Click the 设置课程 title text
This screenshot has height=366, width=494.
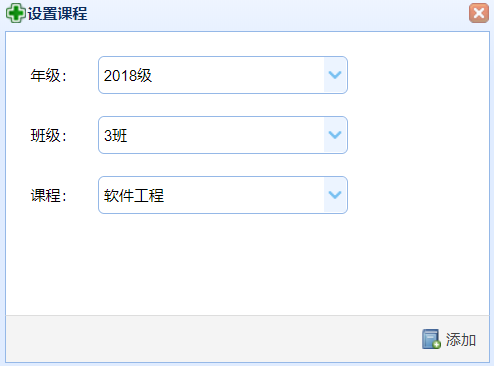[x=57, y=14]
